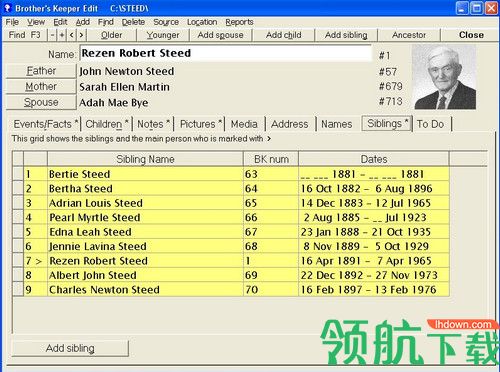
Task: Click Add sibling in the toolbar
Action: [x=346, y=35]
